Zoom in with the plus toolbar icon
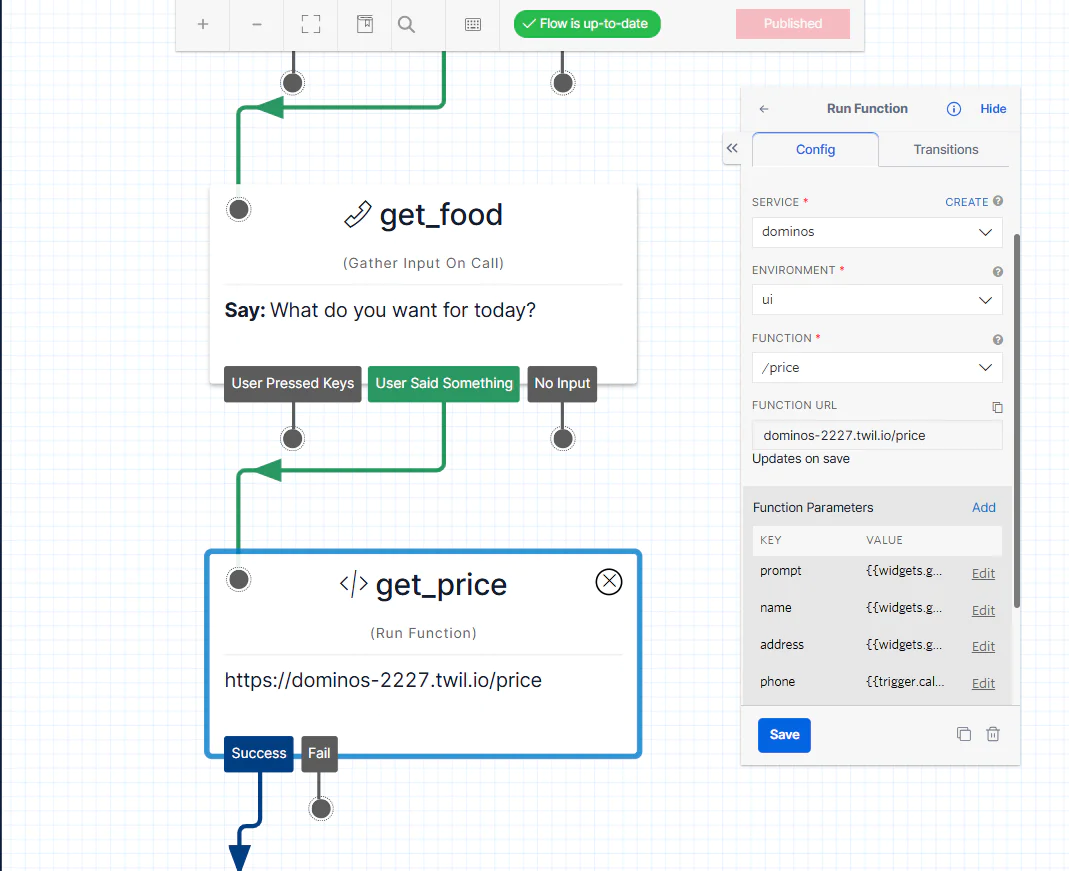The width and height of the screenshot is (1069, 871). coord(202,25)
